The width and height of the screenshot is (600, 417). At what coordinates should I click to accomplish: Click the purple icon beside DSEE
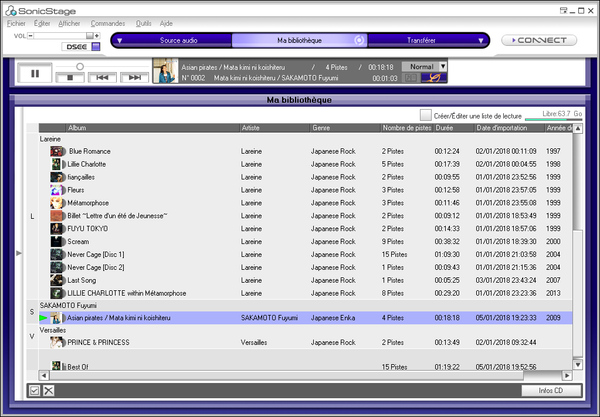point(95,47)
